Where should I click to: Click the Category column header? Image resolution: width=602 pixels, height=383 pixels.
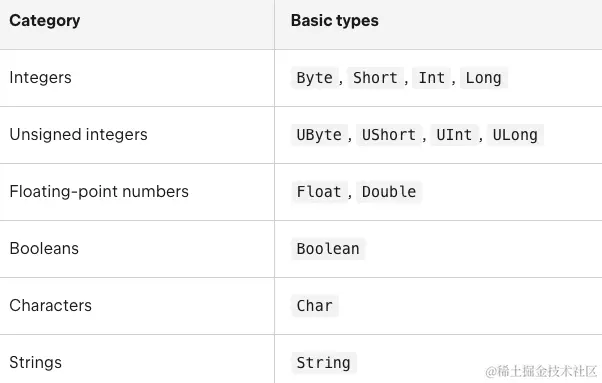pyautogui.click(x=45, y=21)
